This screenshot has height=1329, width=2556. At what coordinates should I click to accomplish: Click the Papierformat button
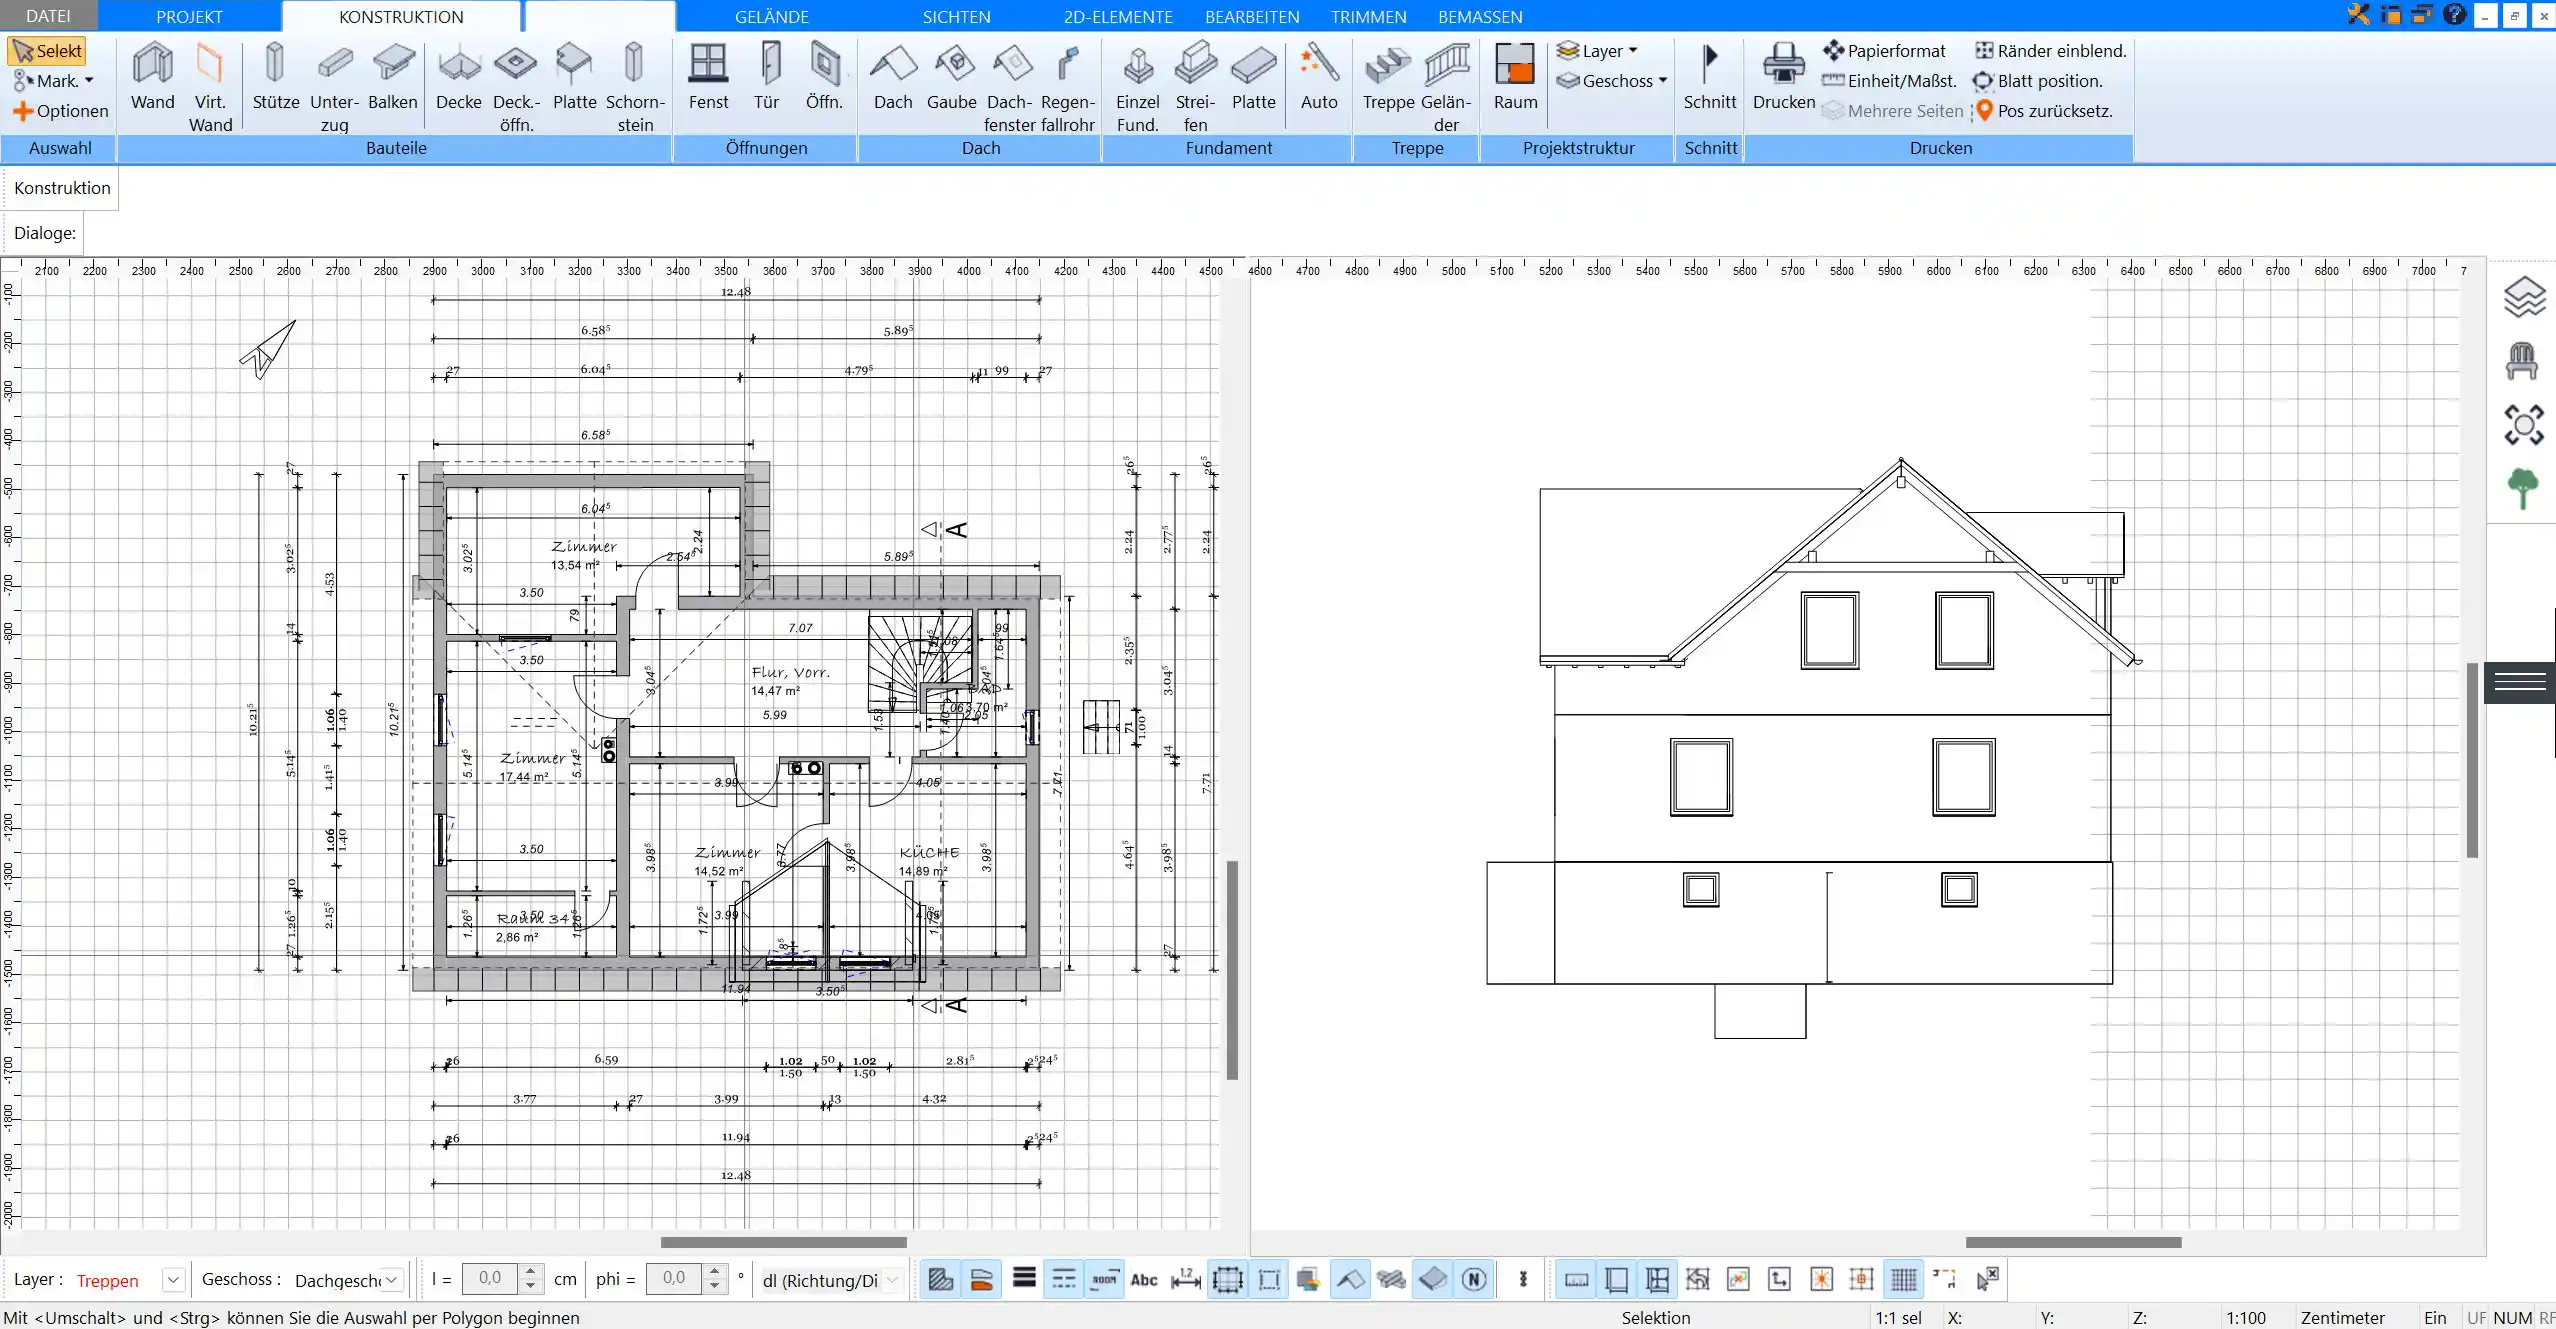[x=1884, y=51]
